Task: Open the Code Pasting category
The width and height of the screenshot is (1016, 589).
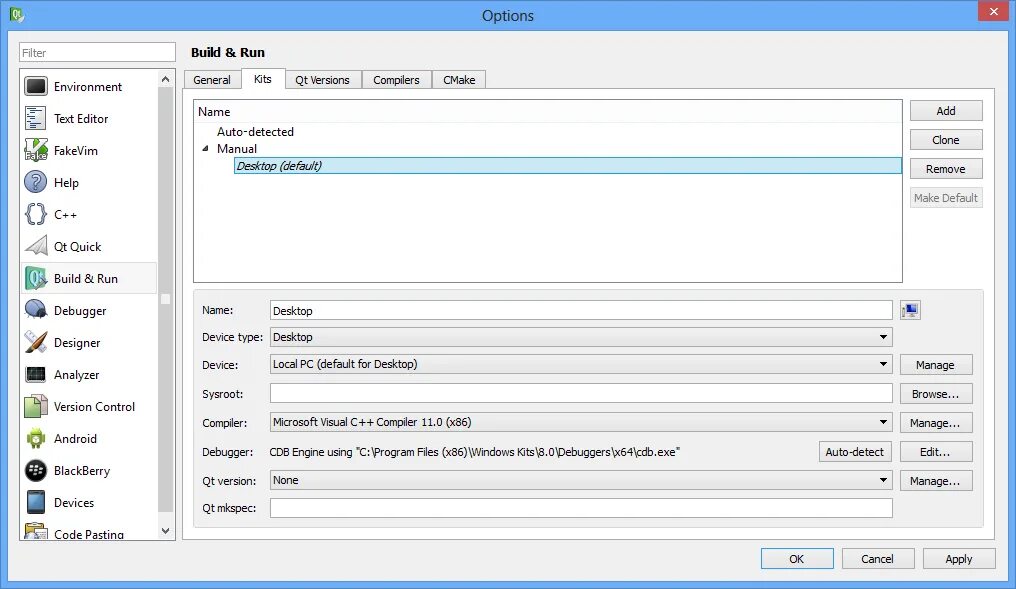Action: point(89,531)
